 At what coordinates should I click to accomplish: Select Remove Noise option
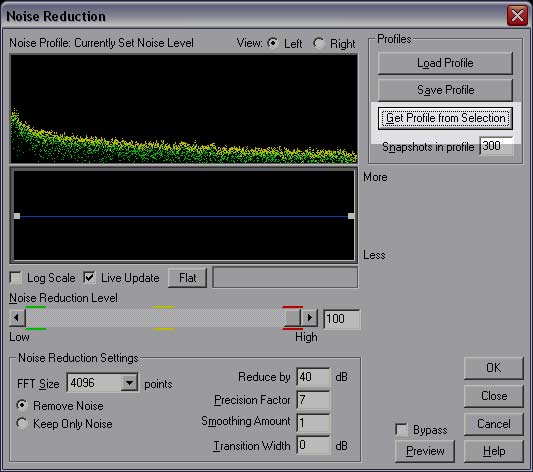pyautogui.click(x=22, y=405)
